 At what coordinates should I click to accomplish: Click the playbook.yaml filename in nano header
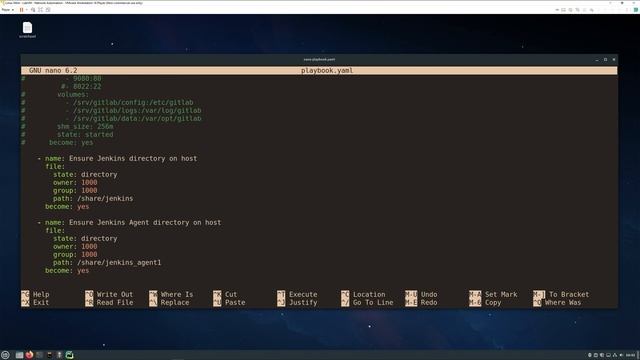click(x=327, y=71)
